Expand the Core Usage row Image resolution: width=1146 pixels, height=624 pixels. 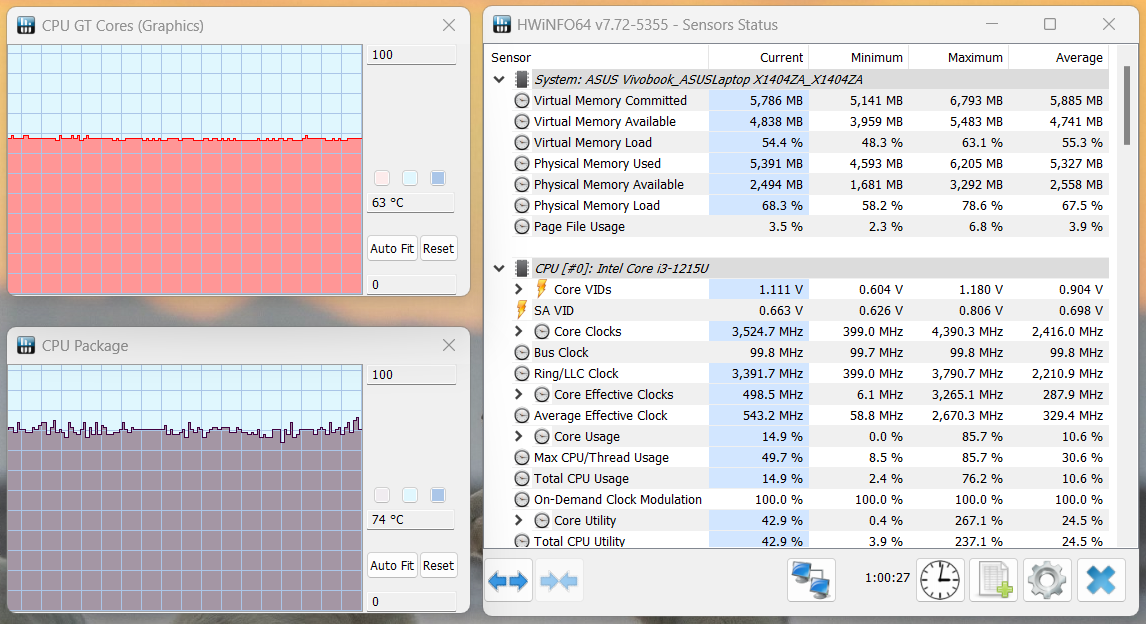pyautogui.click(x=518, y=437)
